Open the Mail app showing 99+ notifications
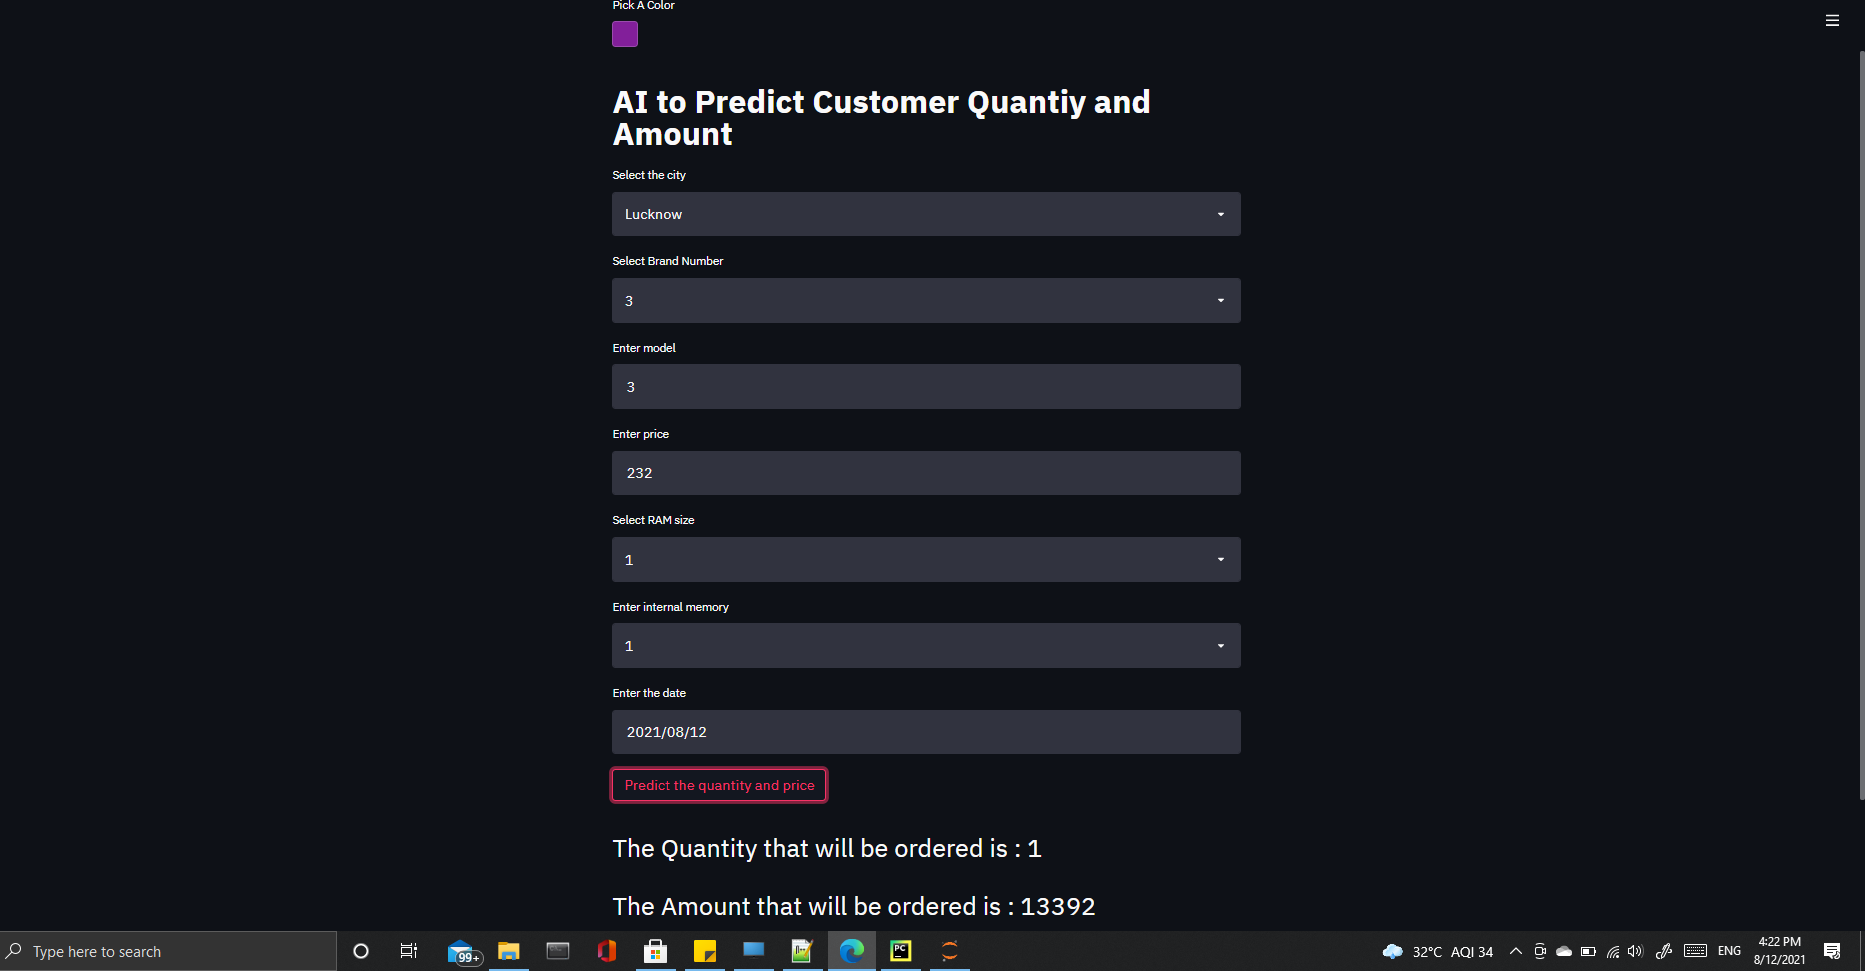The image size is (1865, 971). click(462, 951)
